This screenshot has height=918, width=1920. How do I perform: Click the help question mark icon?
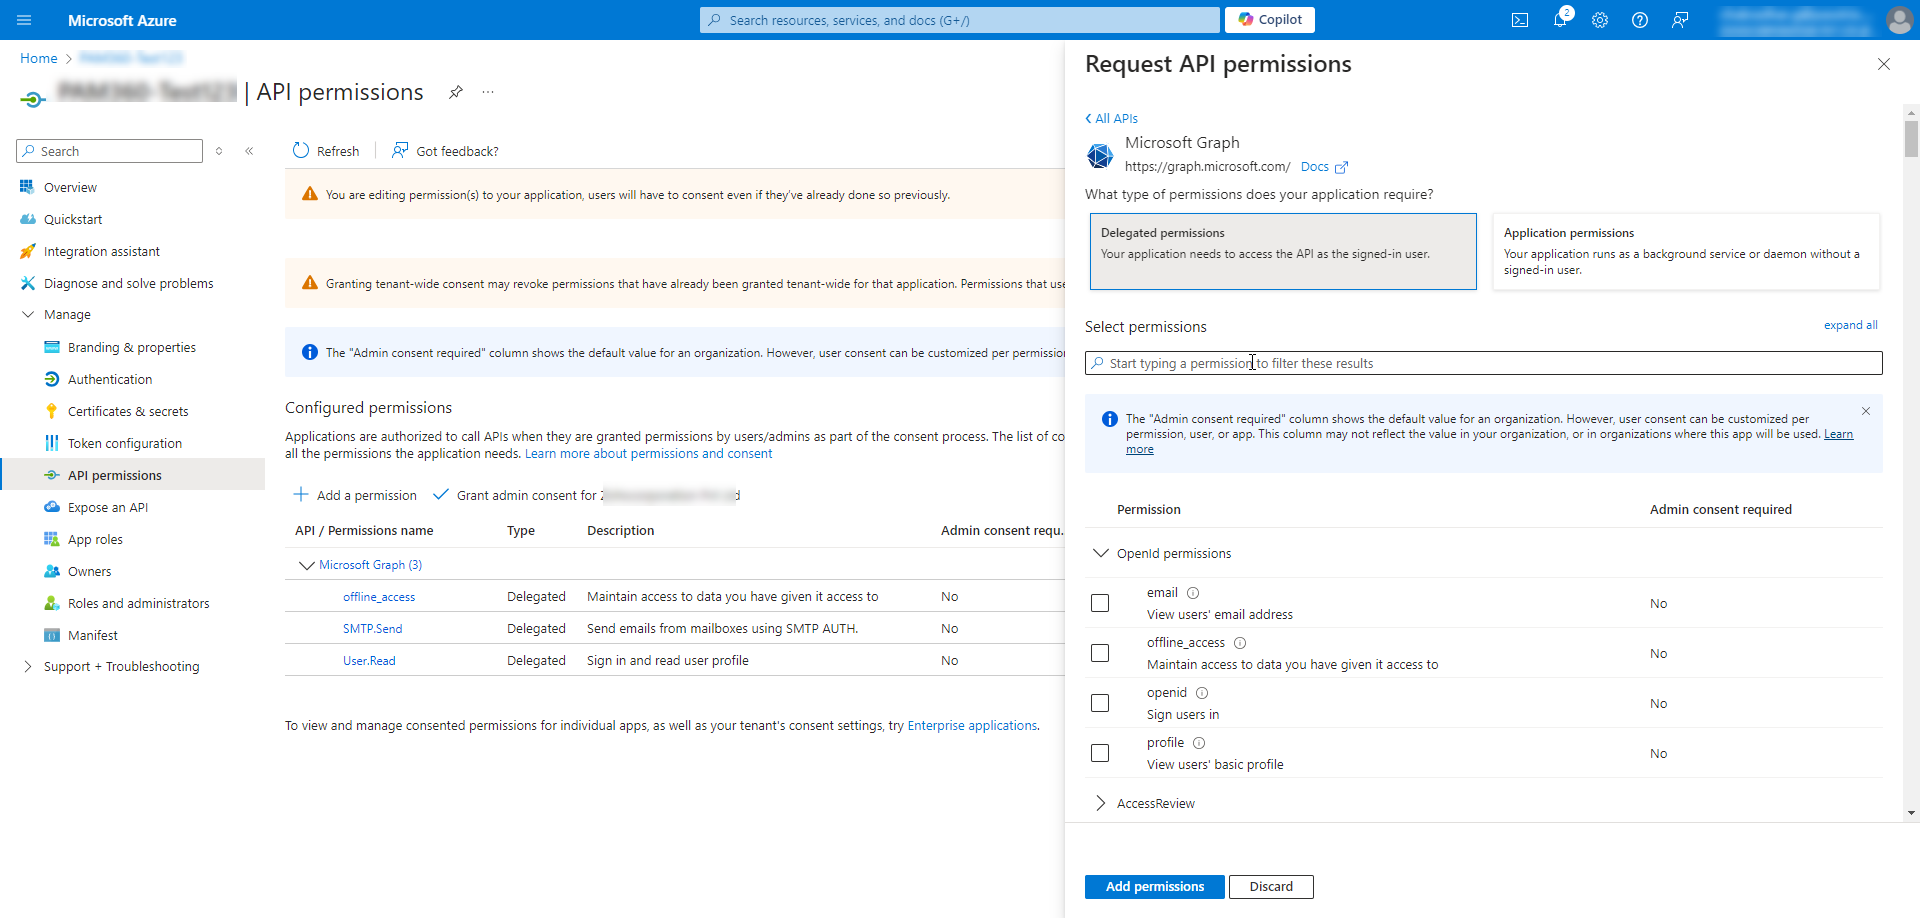point(1640,20)
